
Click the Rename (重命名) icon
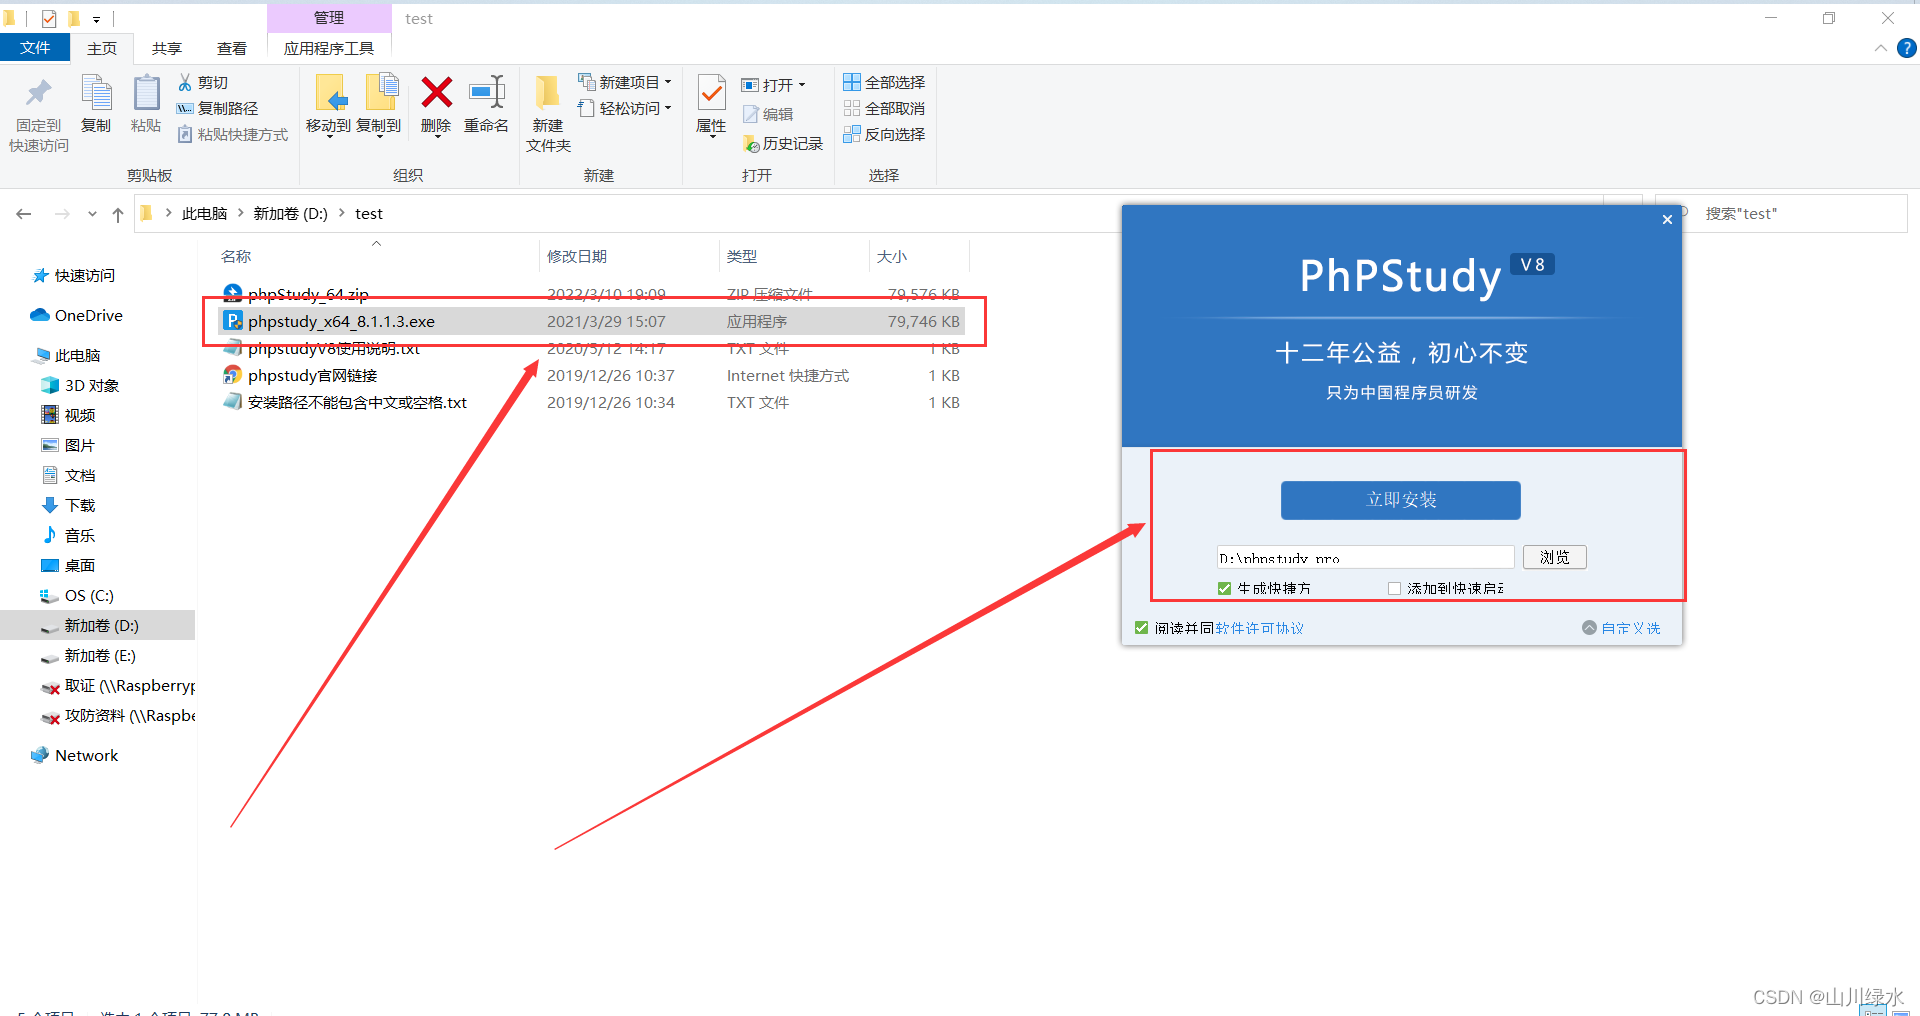tap(487, 92)
